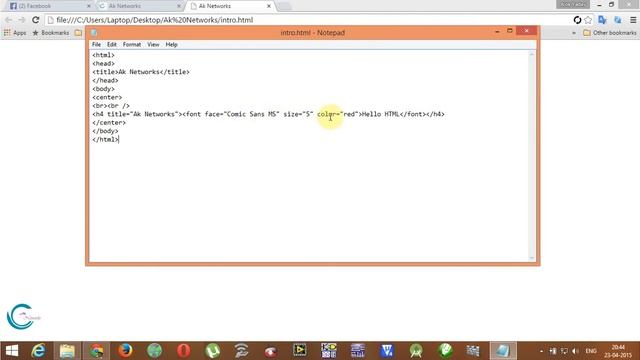Open the Edit menu in Notepad
640x360 pixels.
click(112, 44)
